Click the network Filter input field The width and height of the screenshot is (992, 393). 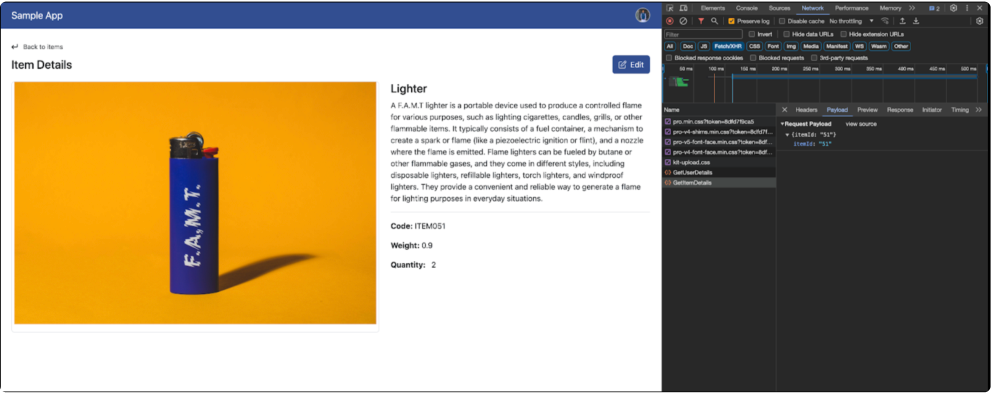(x=702, y=34)
